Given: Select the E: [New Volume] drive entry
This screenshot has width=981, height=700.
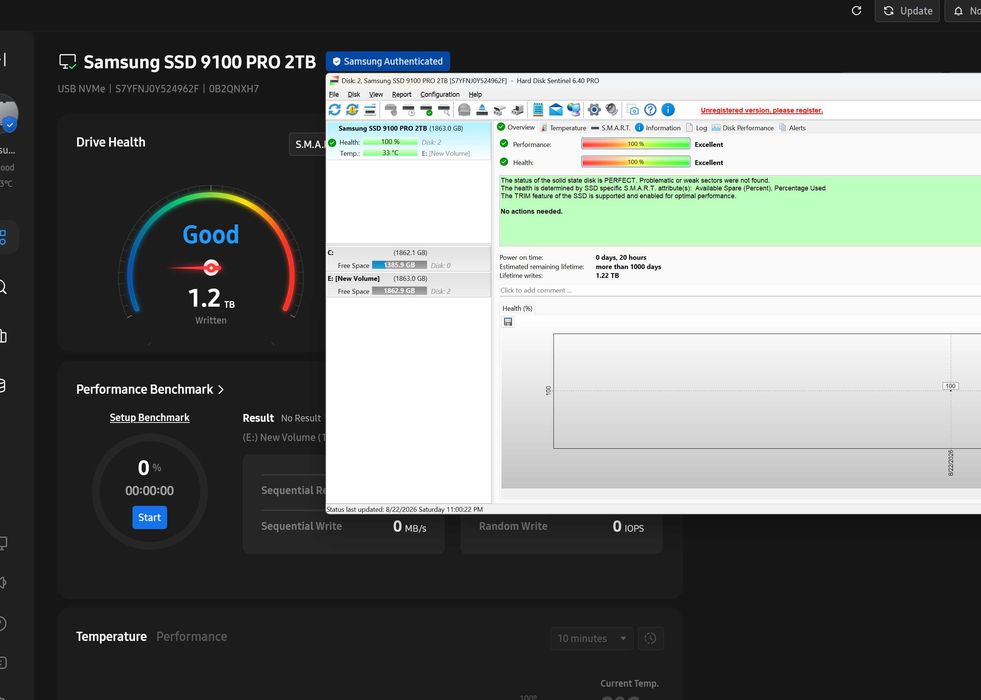Looking at the screenshot, I should [x=409, y=285].
